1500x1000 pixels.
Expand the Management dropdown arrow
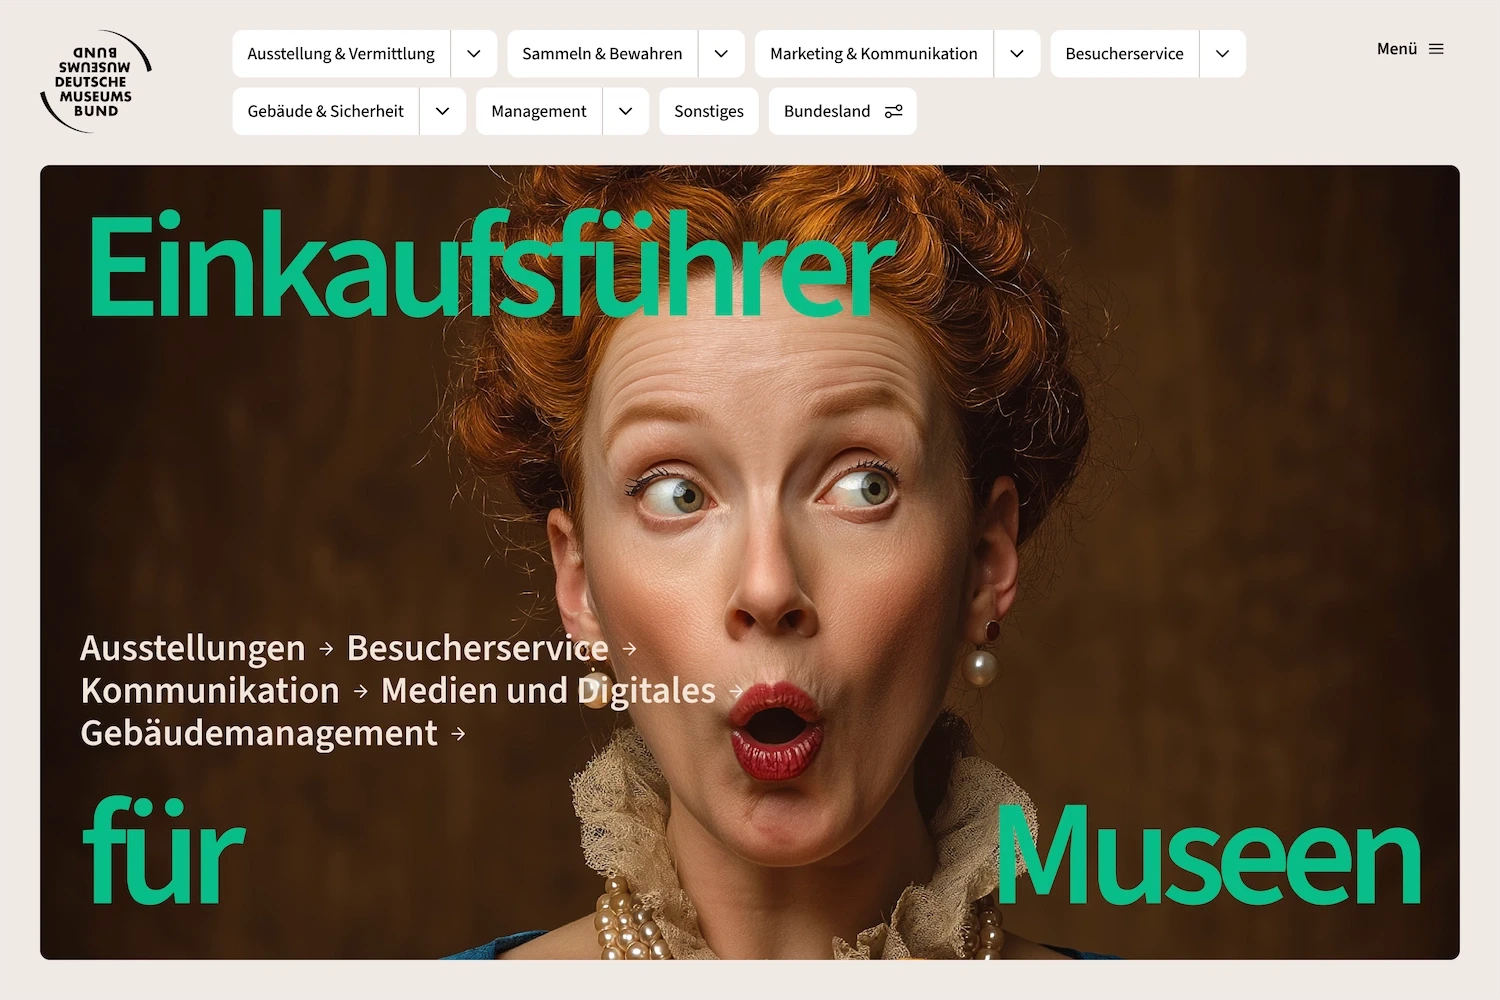pyautogui.click(x=626, y=111)
